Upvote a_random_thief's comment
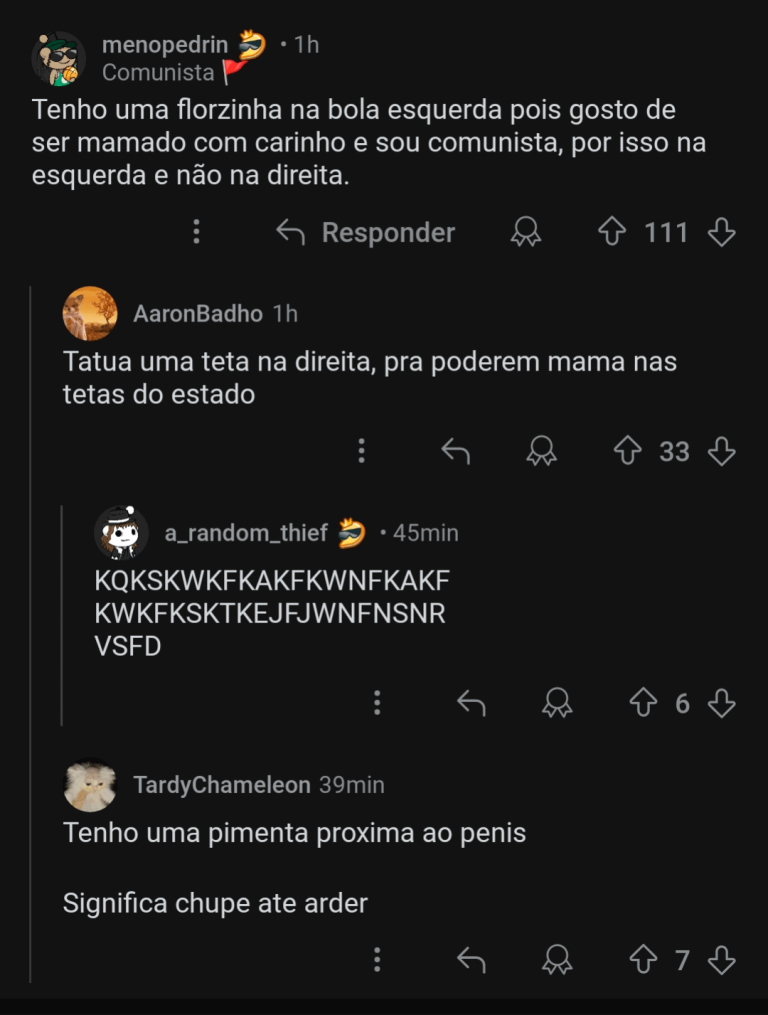This screenshot has height=1015, width=768. click(643, 704)
